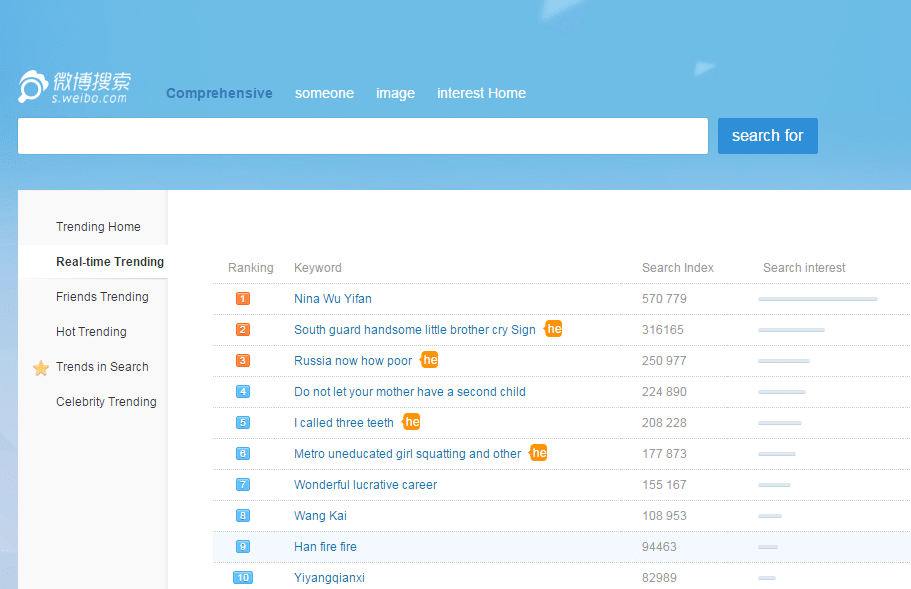Click the star icon beside Trends in Search
Screen dimensions: 911x589
pos(41,368)
